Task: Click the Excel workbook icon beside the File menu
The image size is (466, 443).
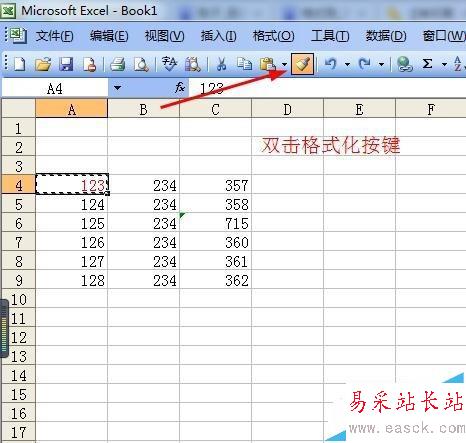Action: (18, 35)
